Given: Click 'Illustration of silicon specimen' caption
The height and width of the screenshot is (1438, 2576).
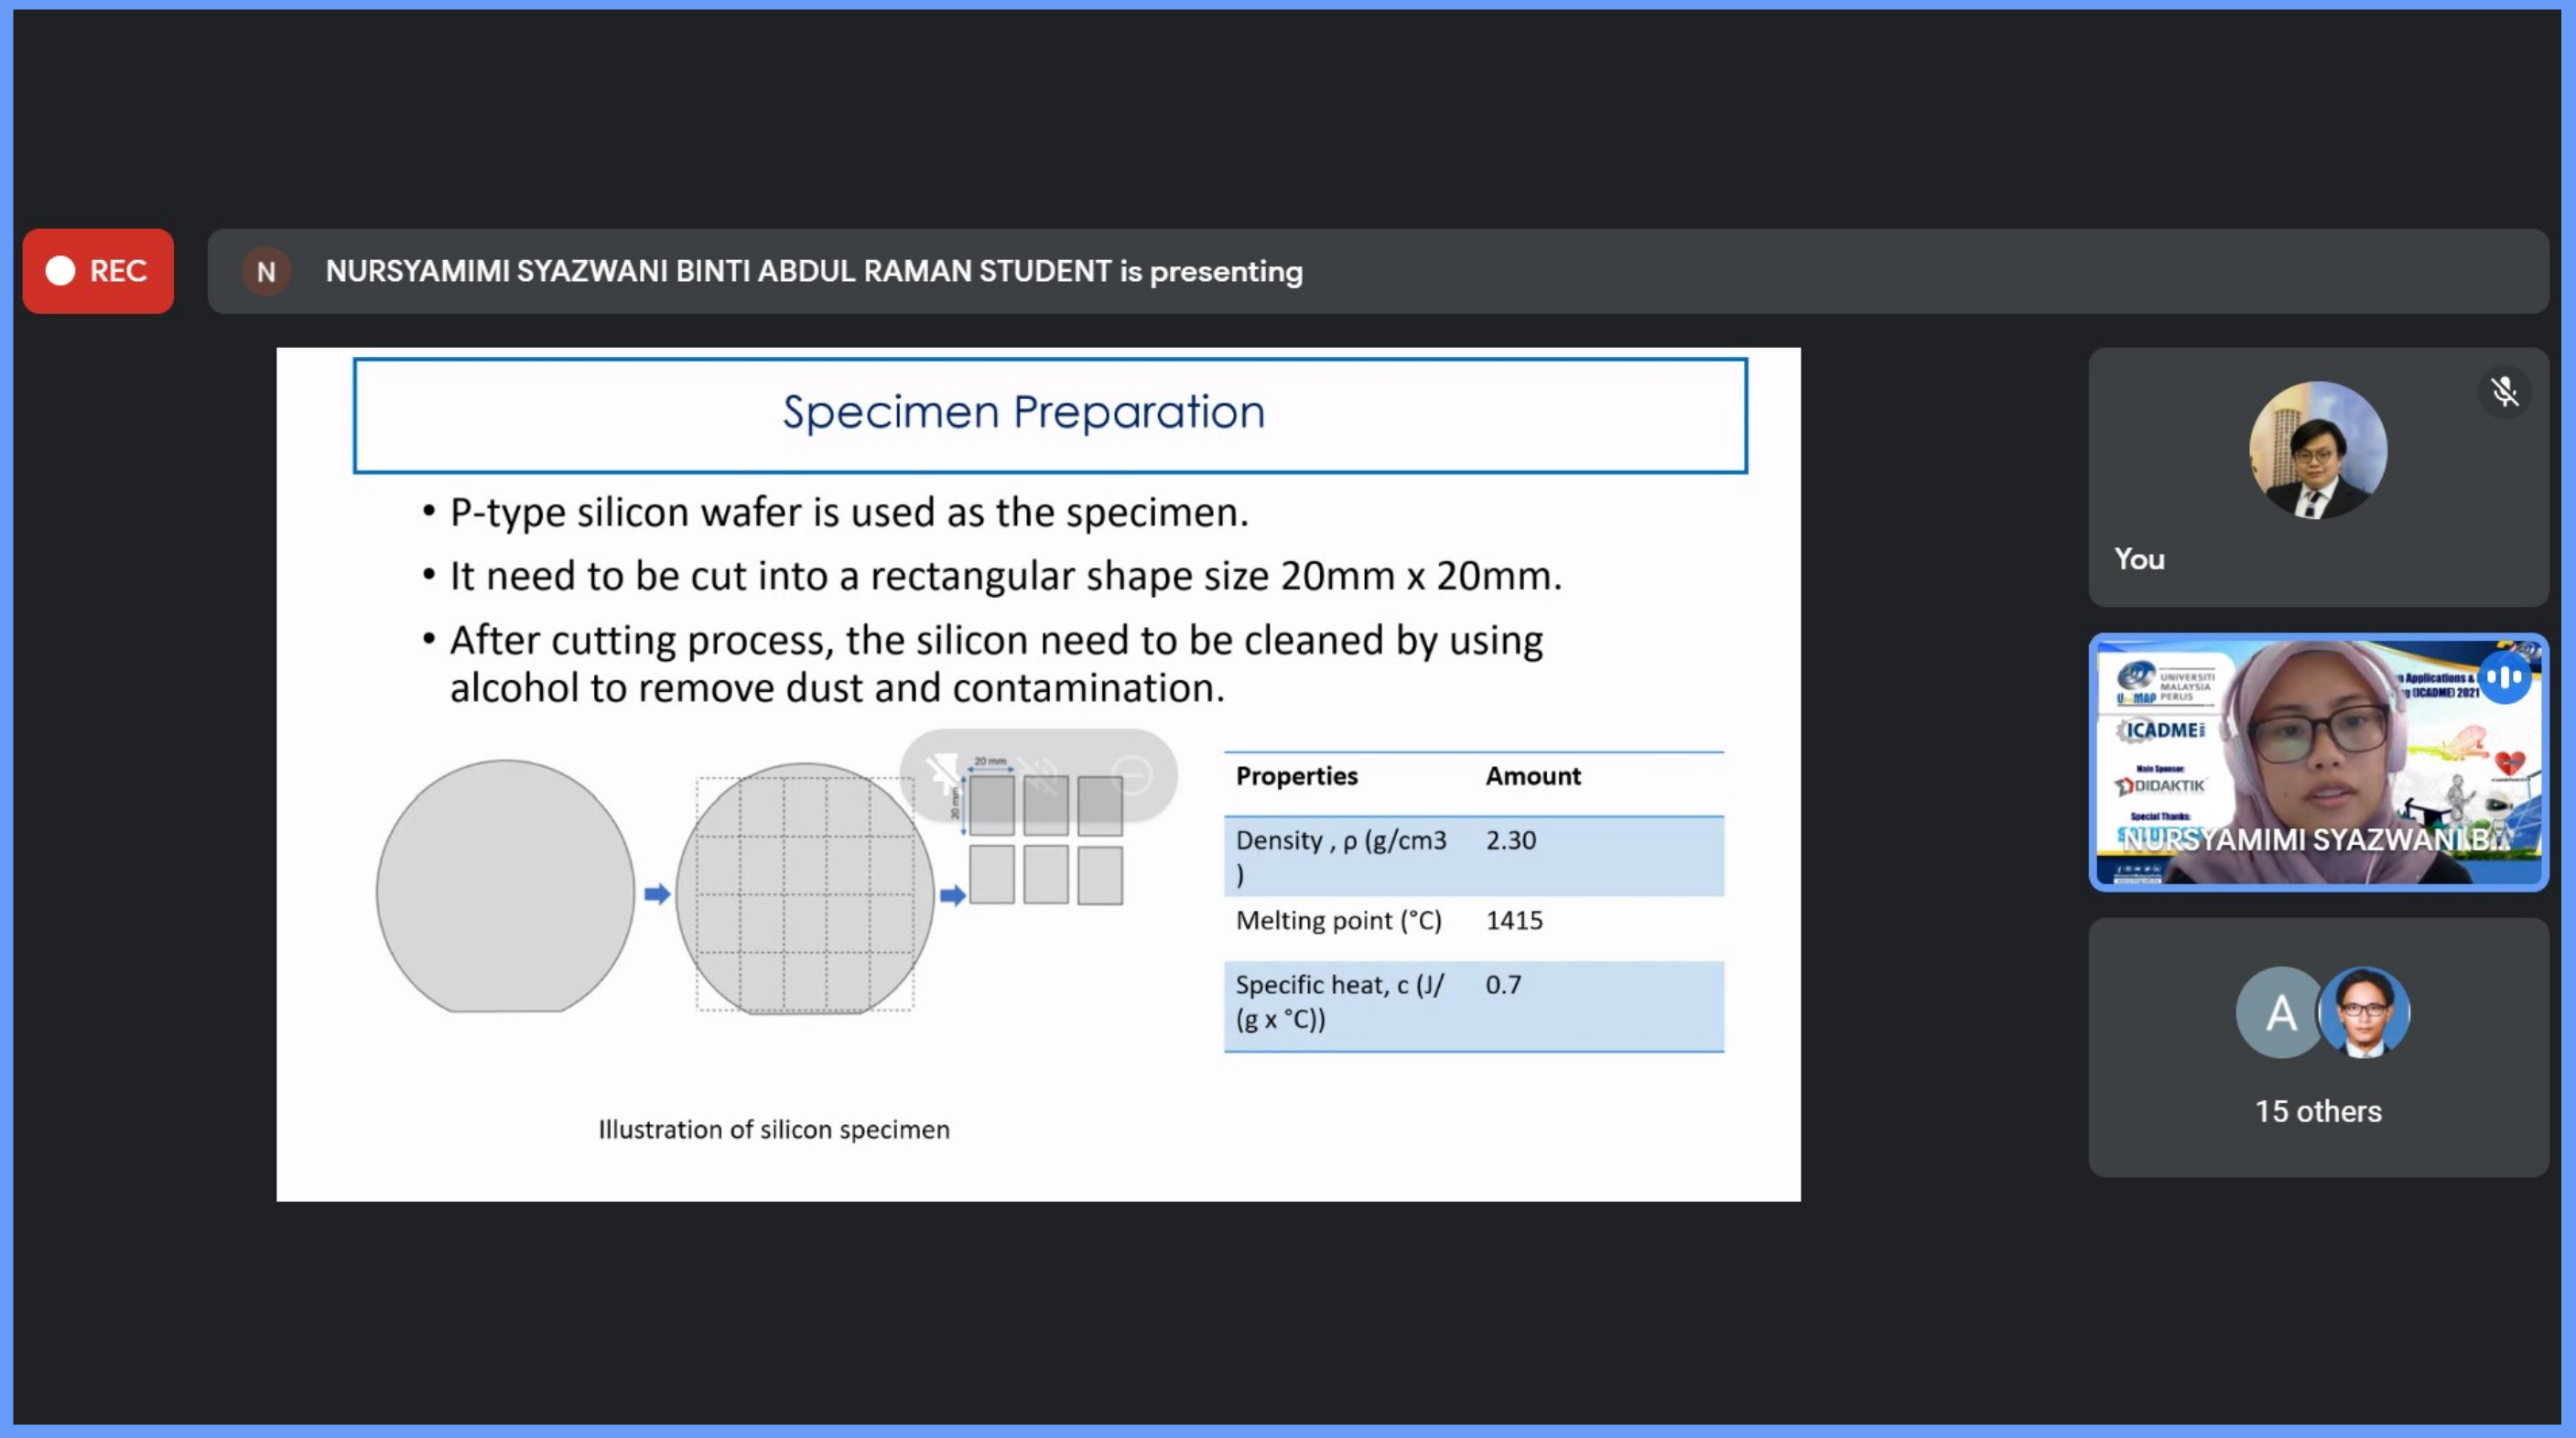Looking at the screenshot, I should (773, 1129).
